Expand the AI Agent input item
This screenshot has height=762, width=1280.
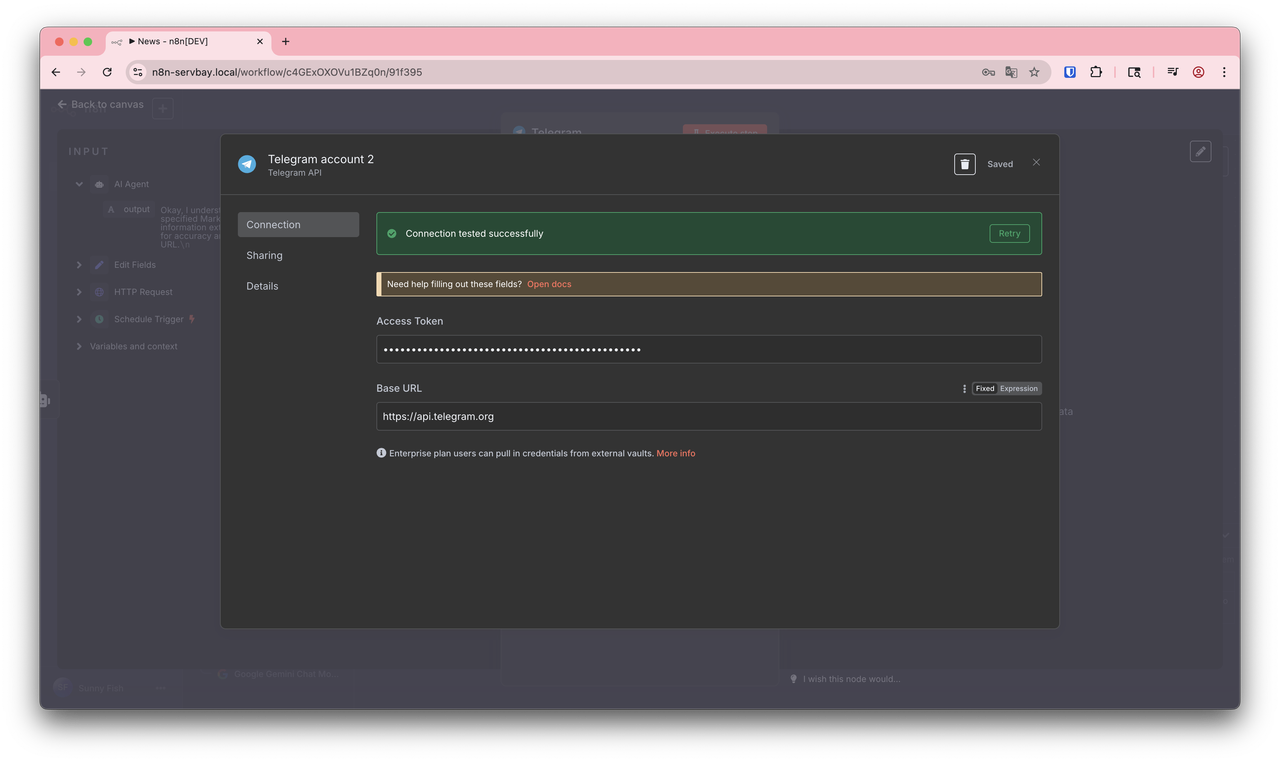[79, 184]
